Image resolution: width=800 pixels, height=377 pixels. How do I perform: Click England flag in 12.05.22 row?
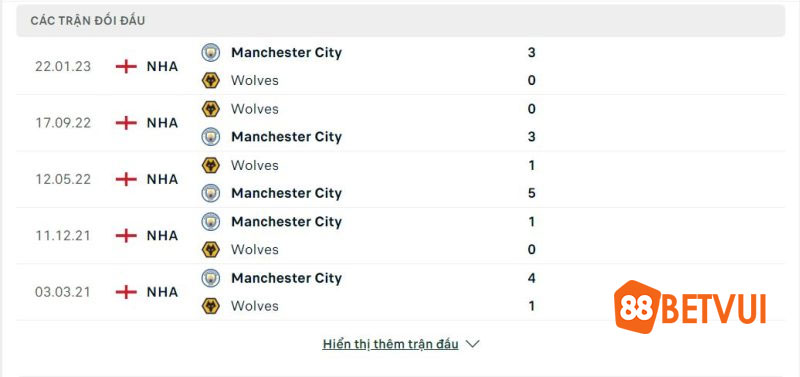[126, 179]
